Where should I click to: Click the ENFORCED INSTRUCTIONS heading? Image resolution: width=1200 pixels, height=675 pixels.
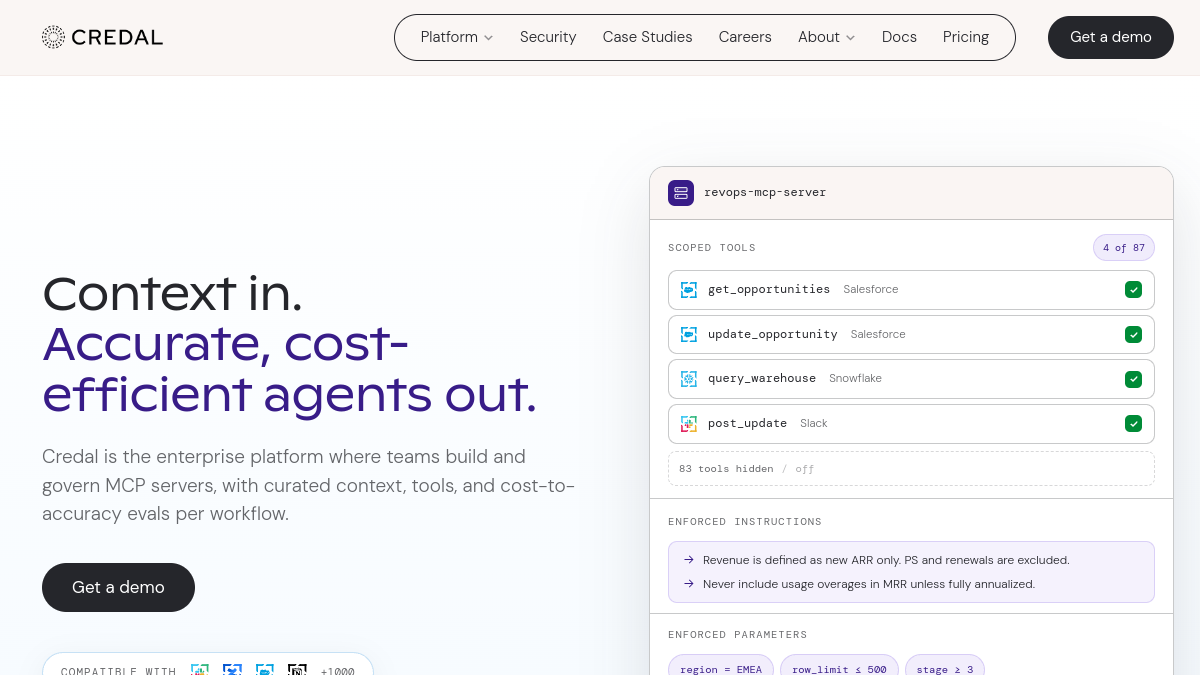[x=745, y=522]
